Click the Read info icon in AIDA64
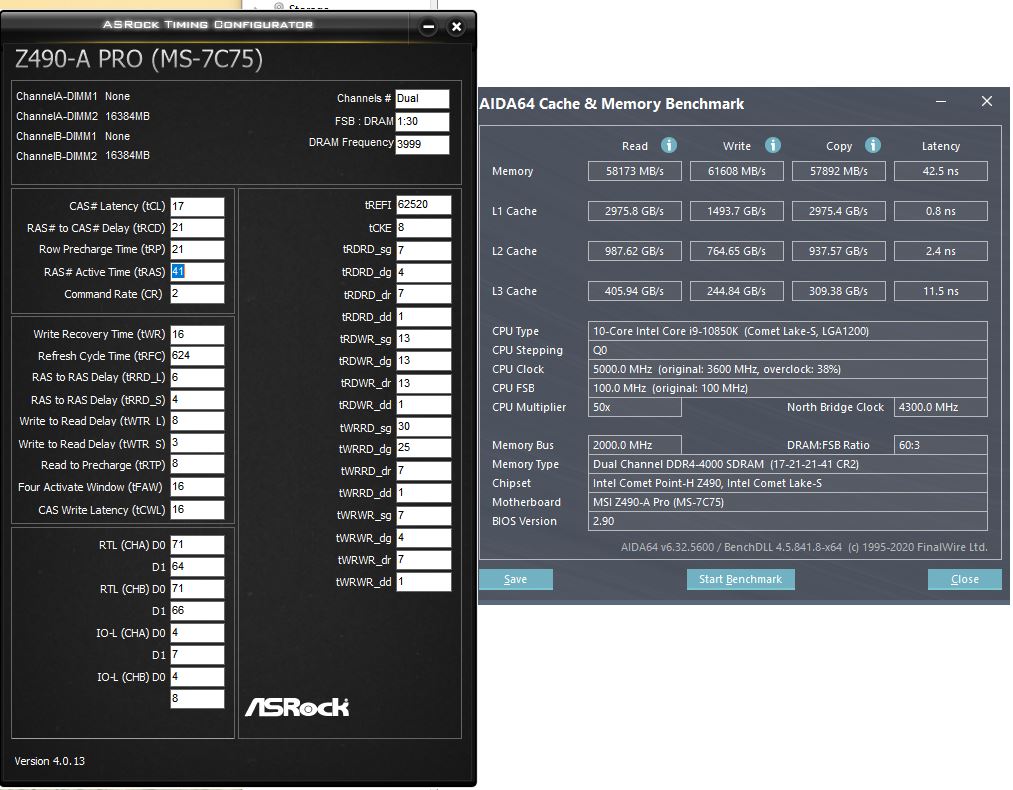 (x=669, y=145)
